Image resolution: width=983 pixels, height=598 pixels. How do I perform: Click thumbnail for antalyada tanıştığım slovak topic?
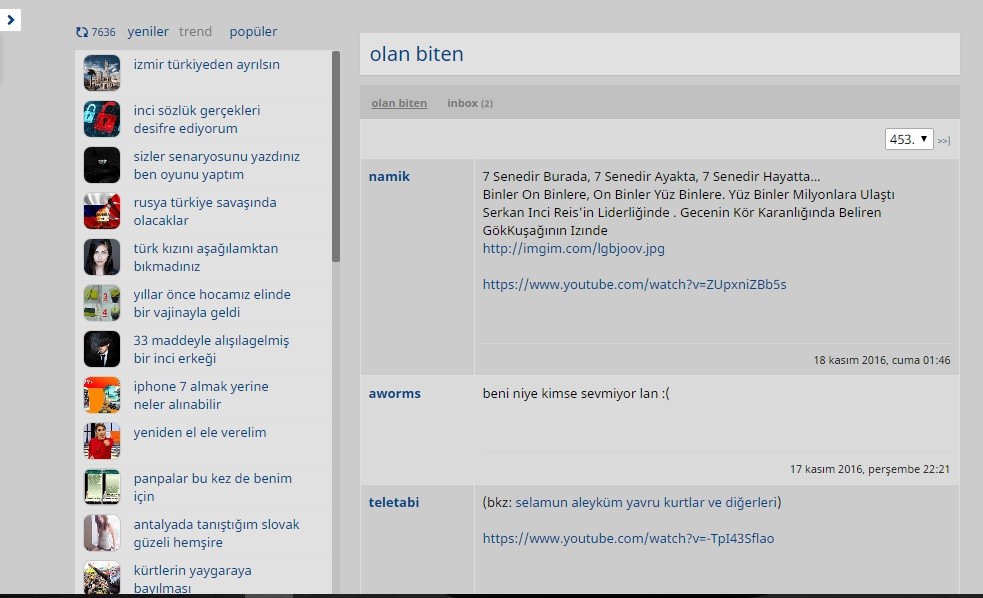click(x=102, y=533)
